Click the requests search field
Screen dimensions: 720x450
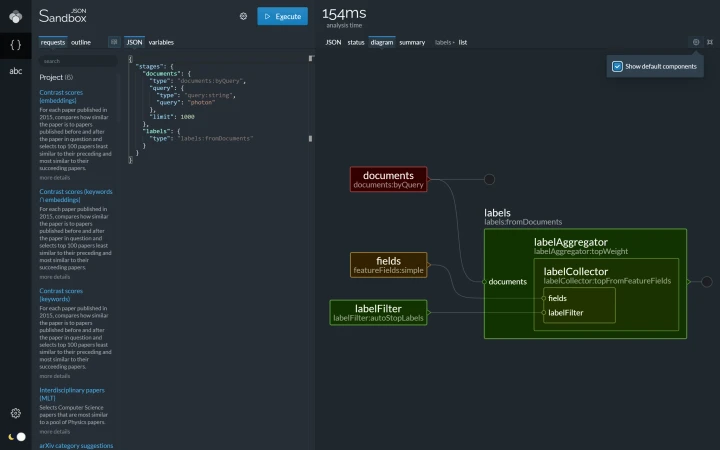tap(78, 61)
